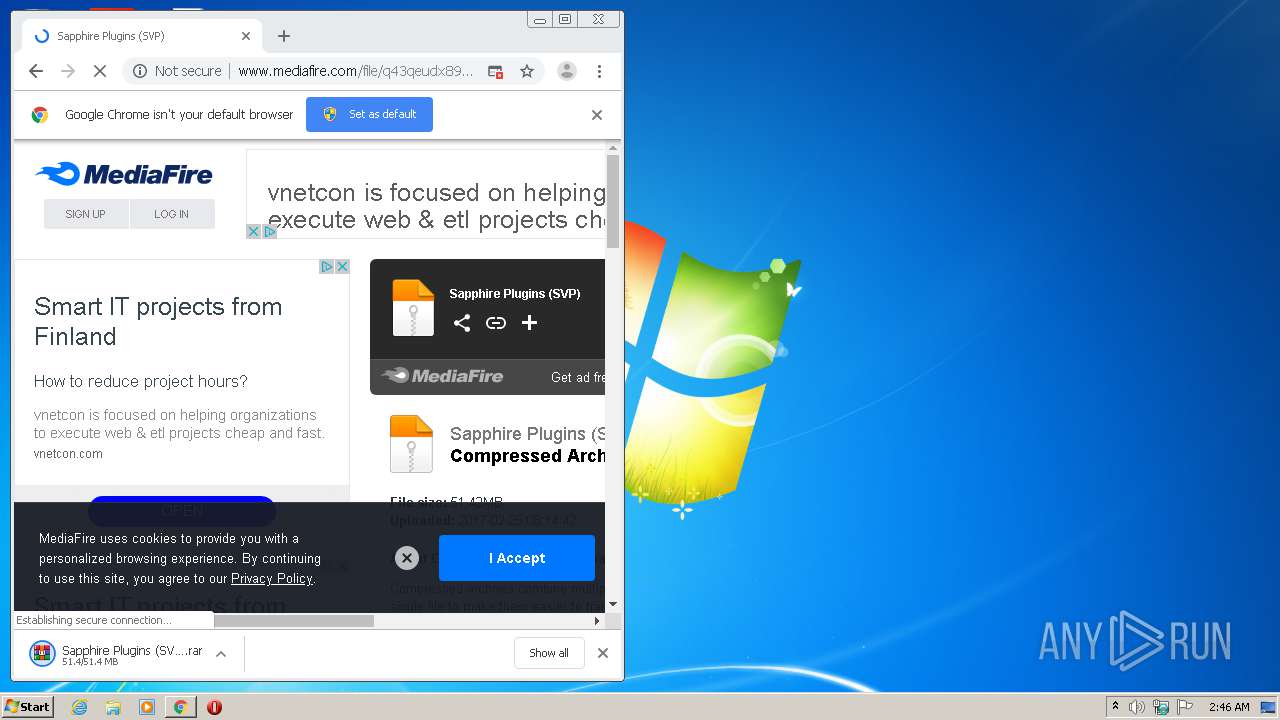Show hidden tray icons
This screenshot has width=1280, height=720.
[x=1115, y=706]
